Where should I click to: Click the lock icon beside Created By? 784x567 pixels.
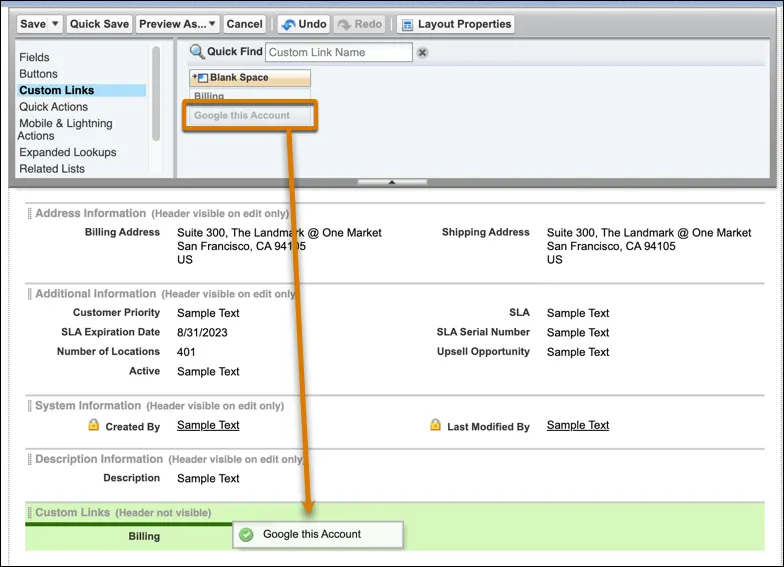94,425
